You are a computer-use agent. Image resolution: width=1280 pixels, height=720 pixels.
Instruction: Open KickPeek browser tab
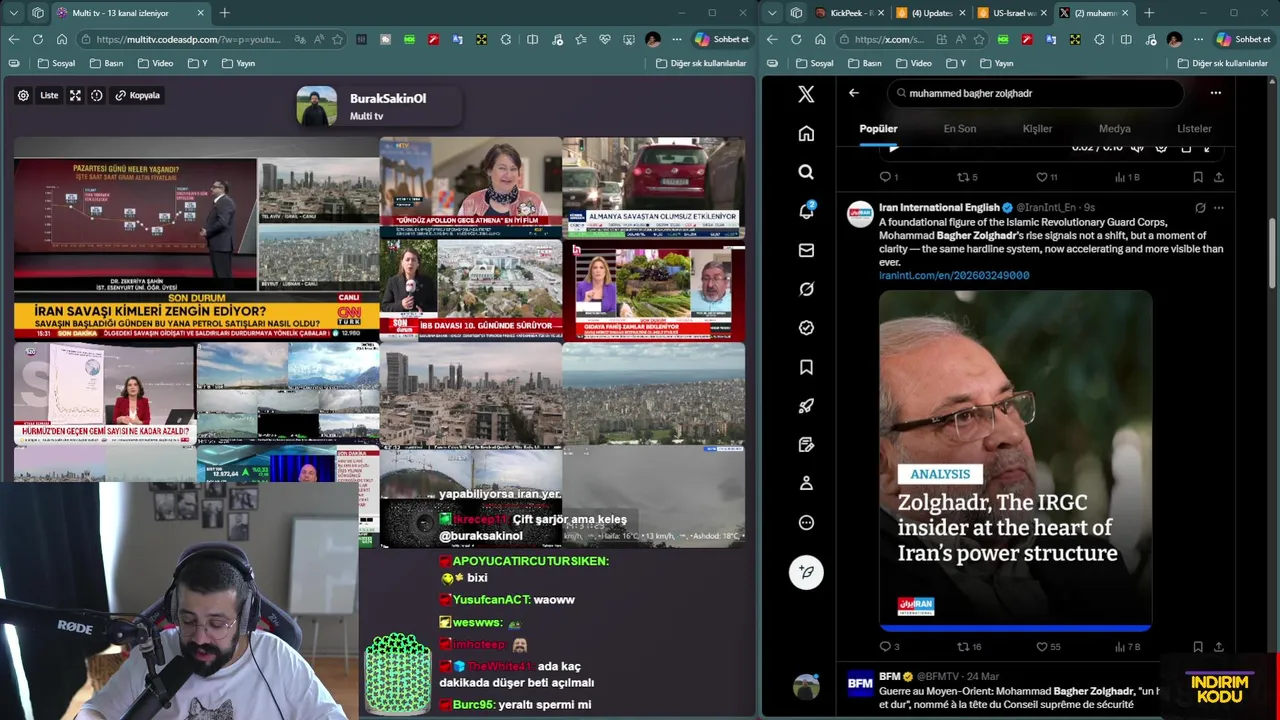pyautogui.click(x=849, y=13)
